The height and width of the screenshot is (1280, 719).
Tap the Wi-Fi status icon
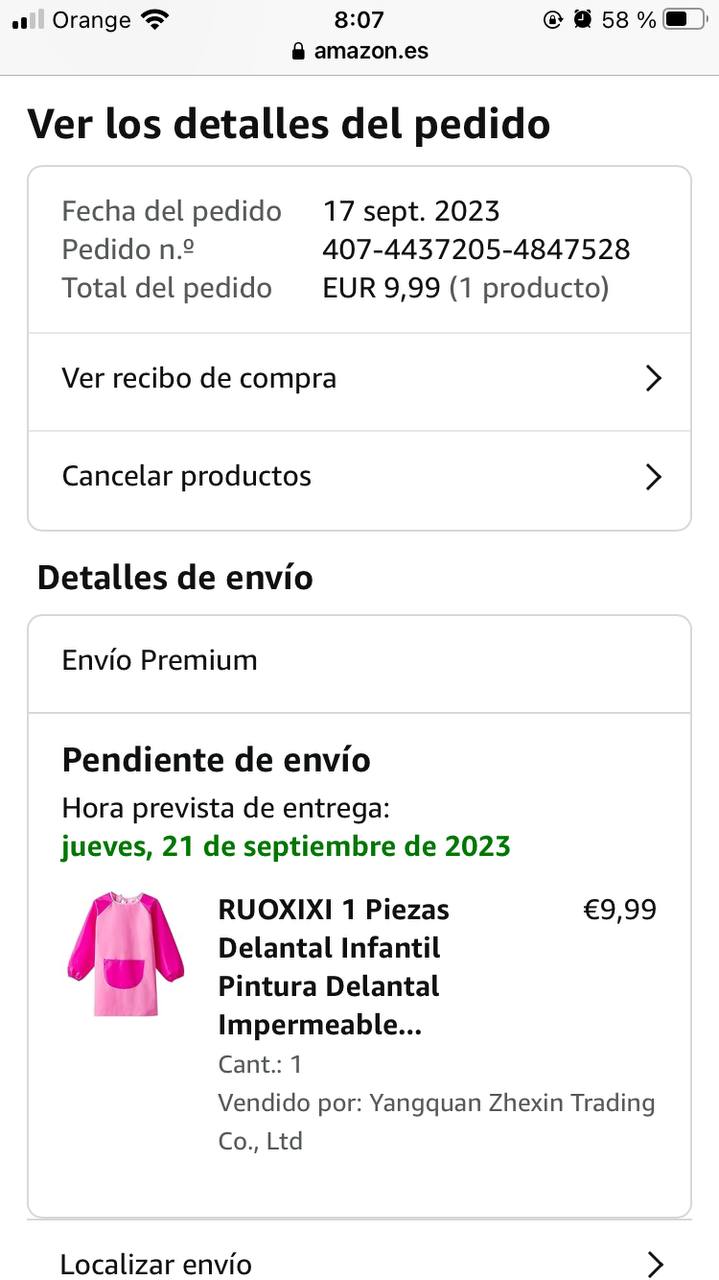point(155,20)
